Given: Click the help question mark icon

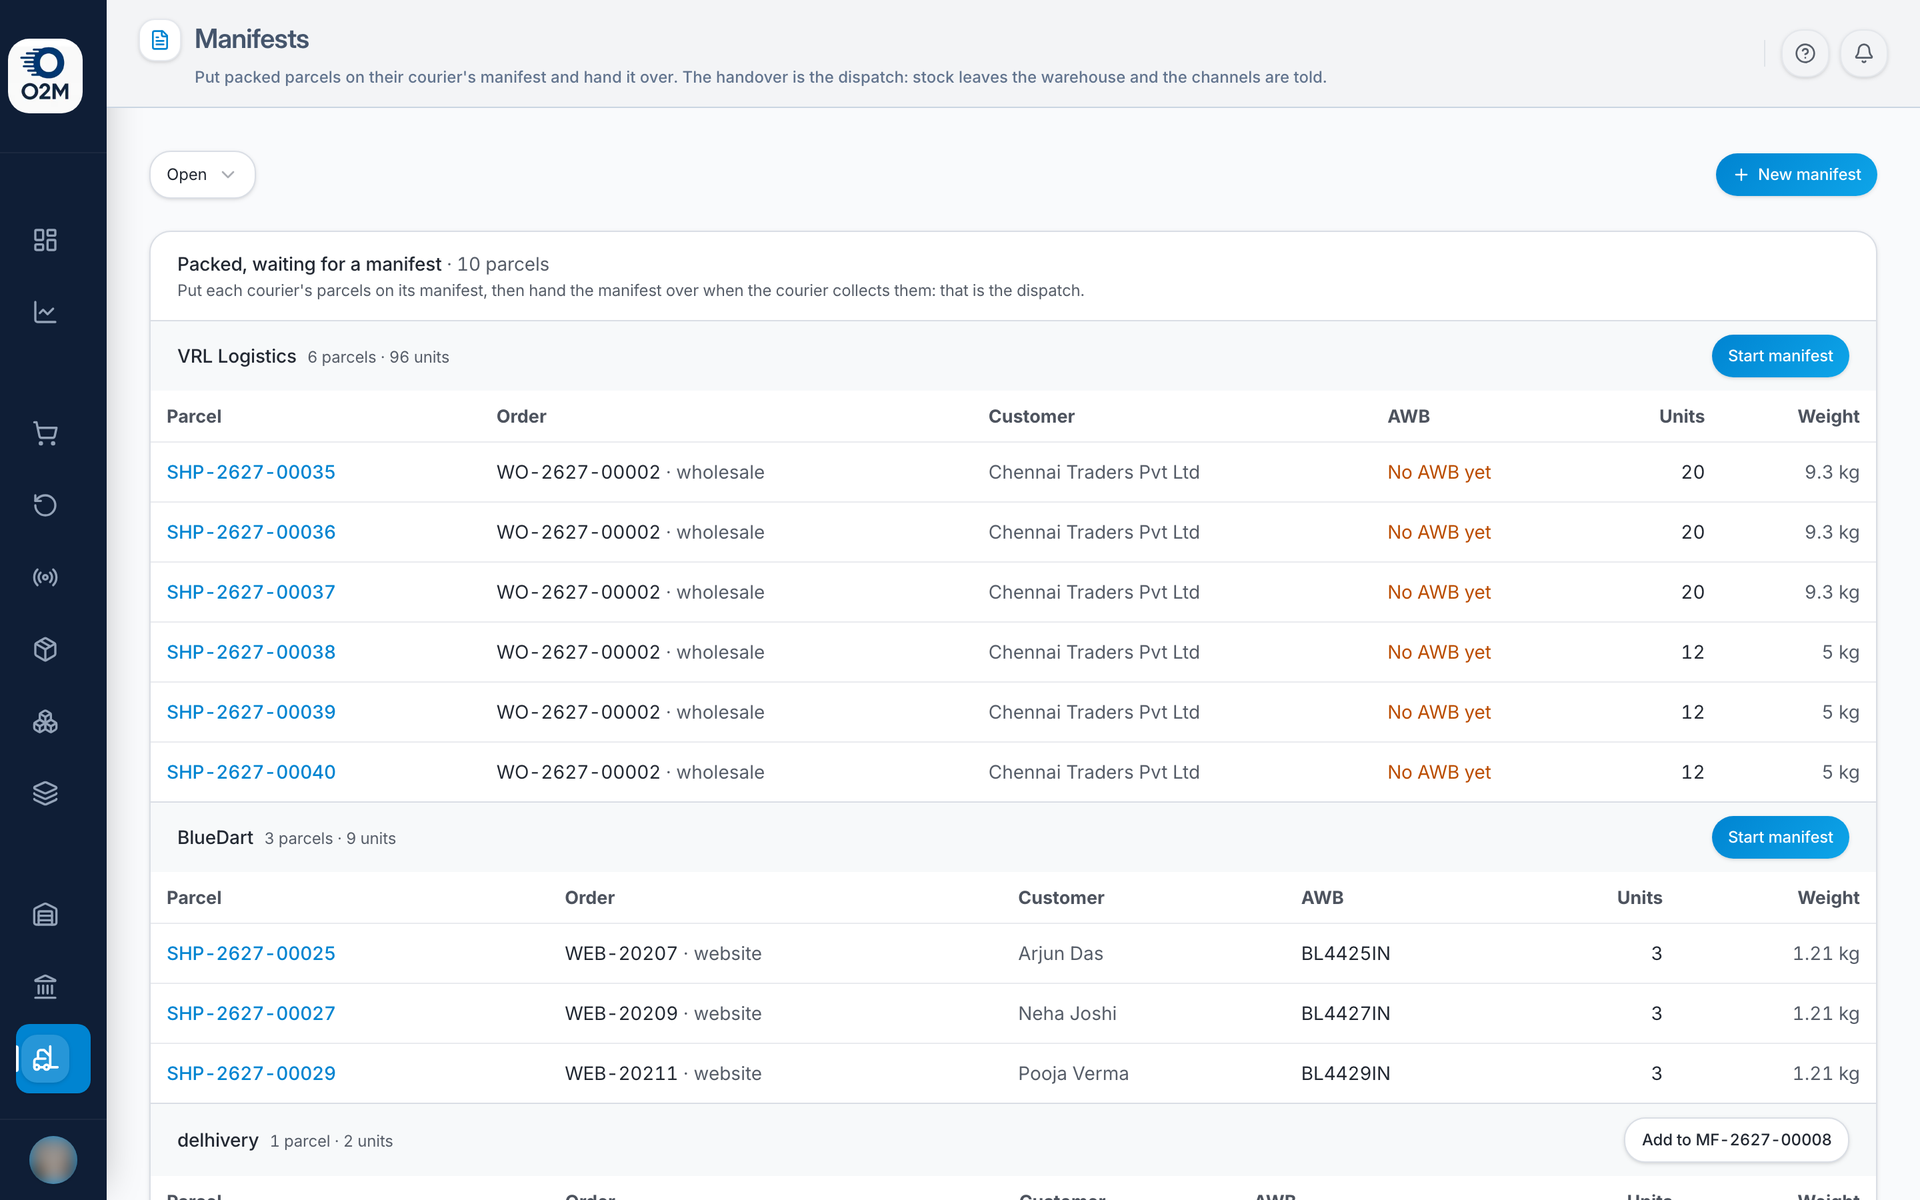Looking at the screenshot, I should (x=1805, y=53).
